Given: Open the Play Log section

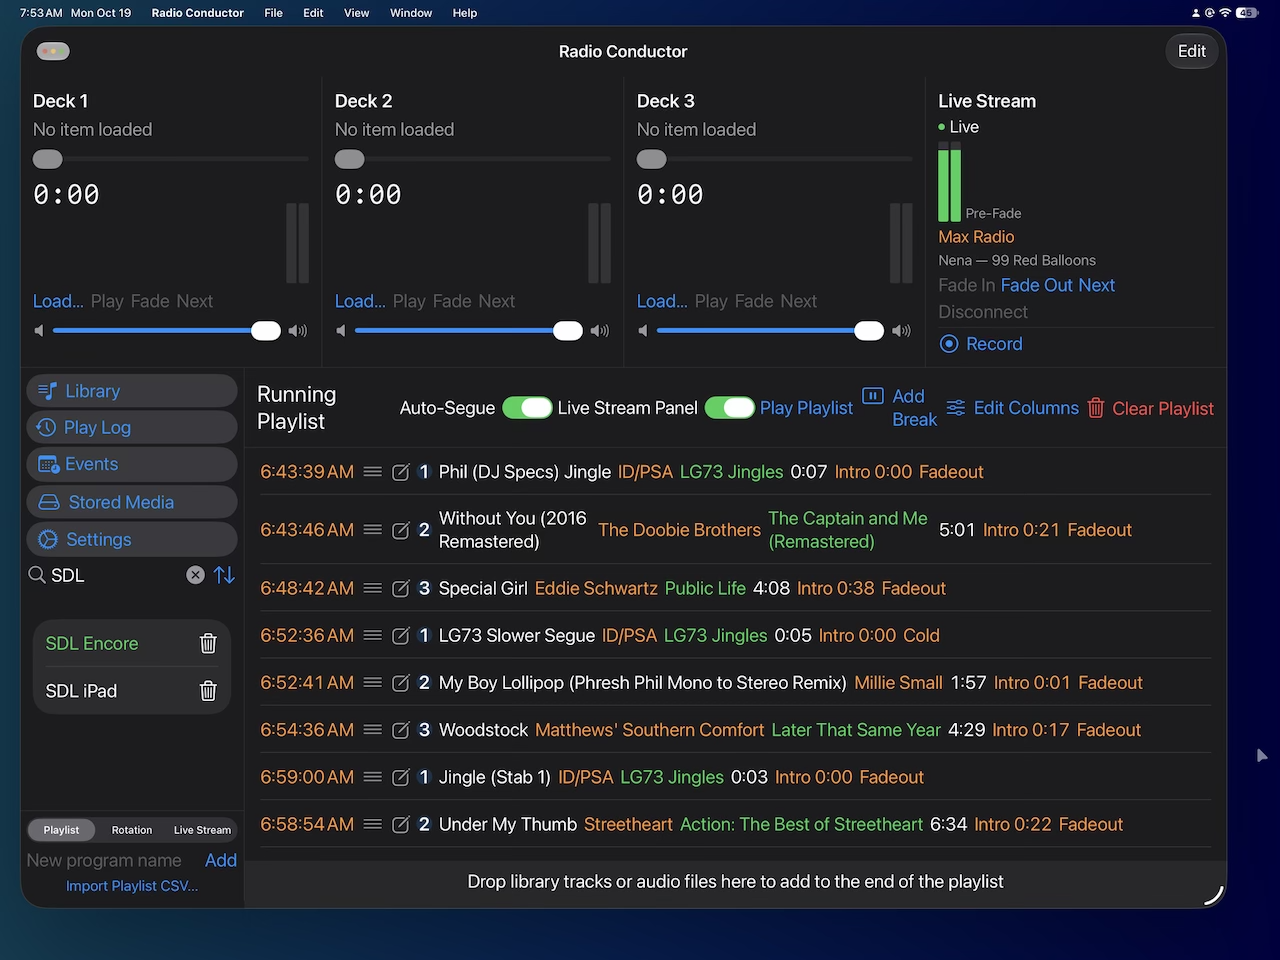Looking at the screenshot, I should point(132,427).
